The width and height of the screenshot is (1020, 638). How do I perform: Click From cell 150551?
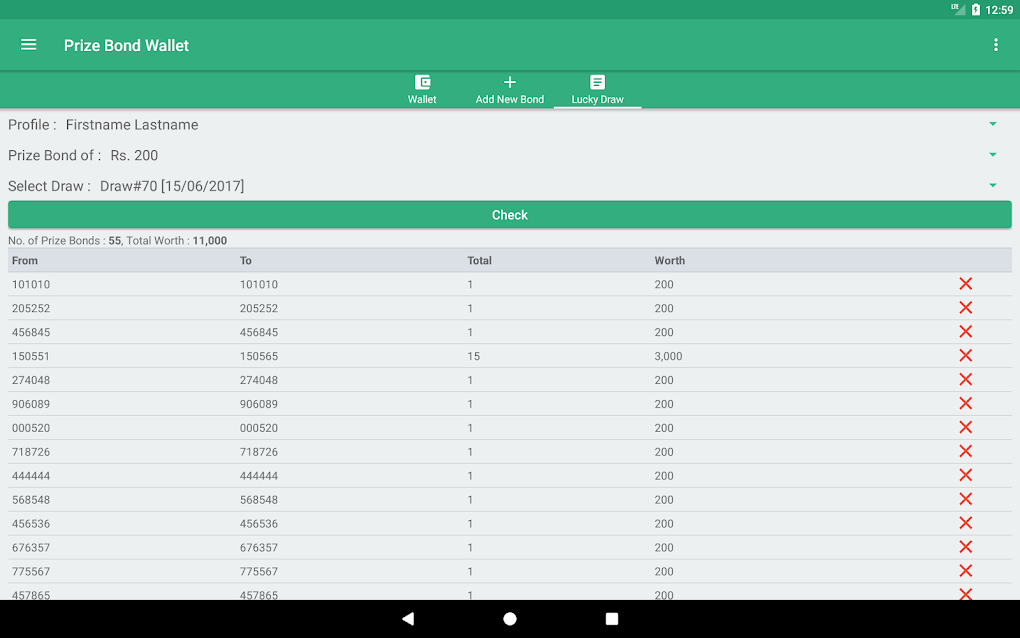(x=31, y=356)
